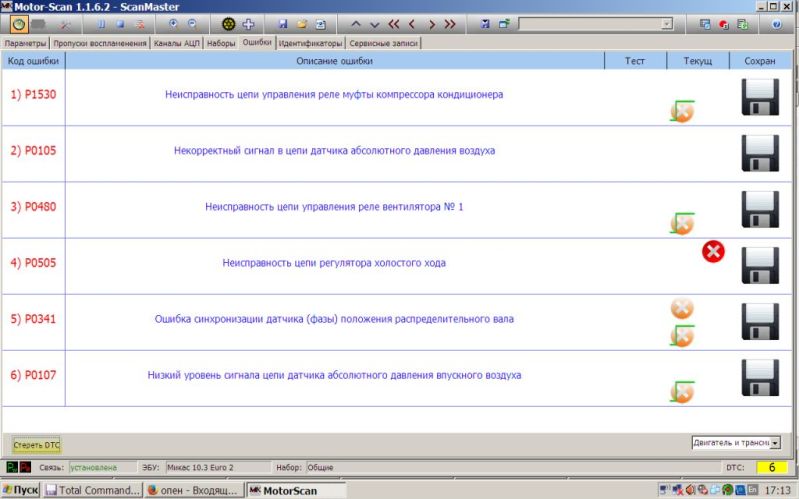This screenshot has height=499, width=799.
Task: Click the gauge connect icon in toolbar
Action: coord(18,24)
